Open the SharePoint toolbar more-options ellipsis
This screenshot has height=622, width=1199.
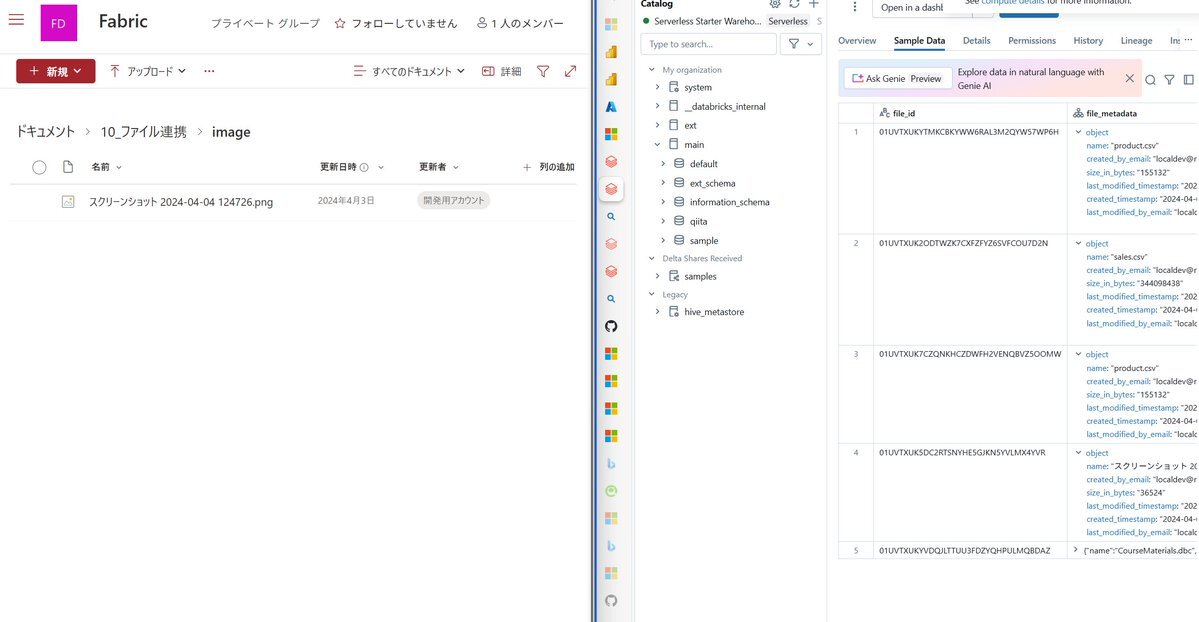coord(209,71)
